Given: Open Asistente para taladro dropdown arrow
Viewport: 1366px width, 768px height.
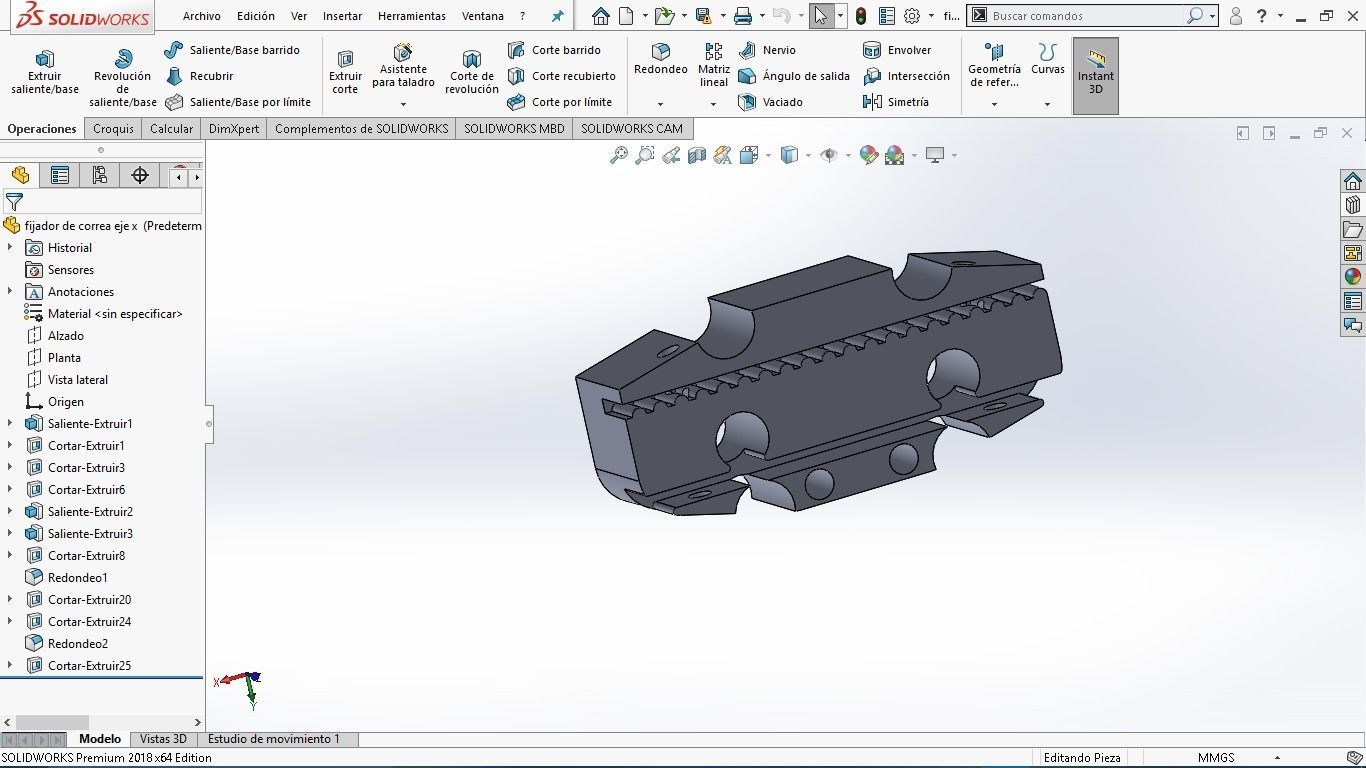Looking at the screenshot, I should coord(403,104).
